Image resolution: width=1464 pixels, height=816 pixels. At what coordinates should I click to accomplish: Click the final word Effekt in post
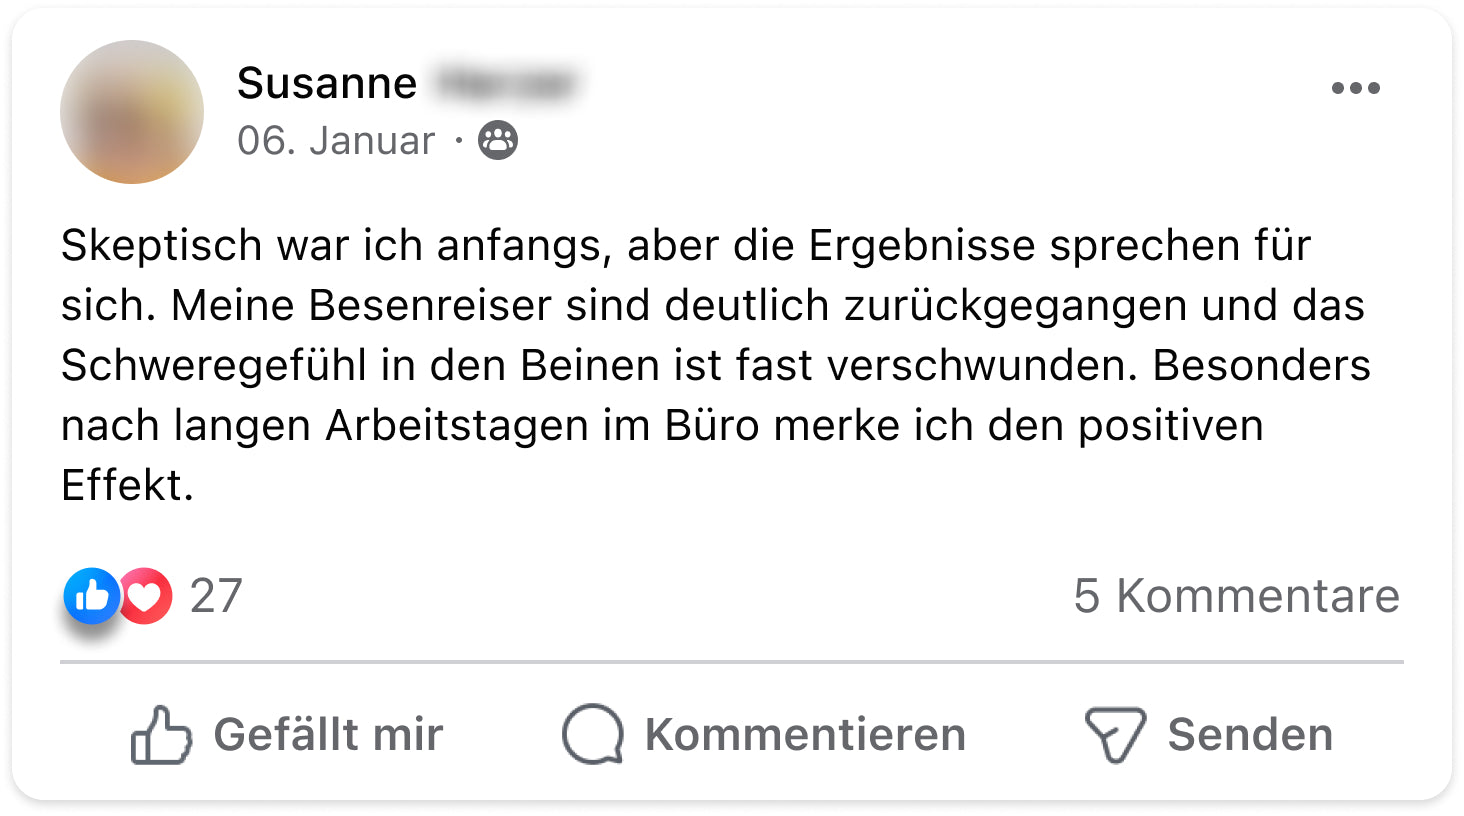(121, 486)
